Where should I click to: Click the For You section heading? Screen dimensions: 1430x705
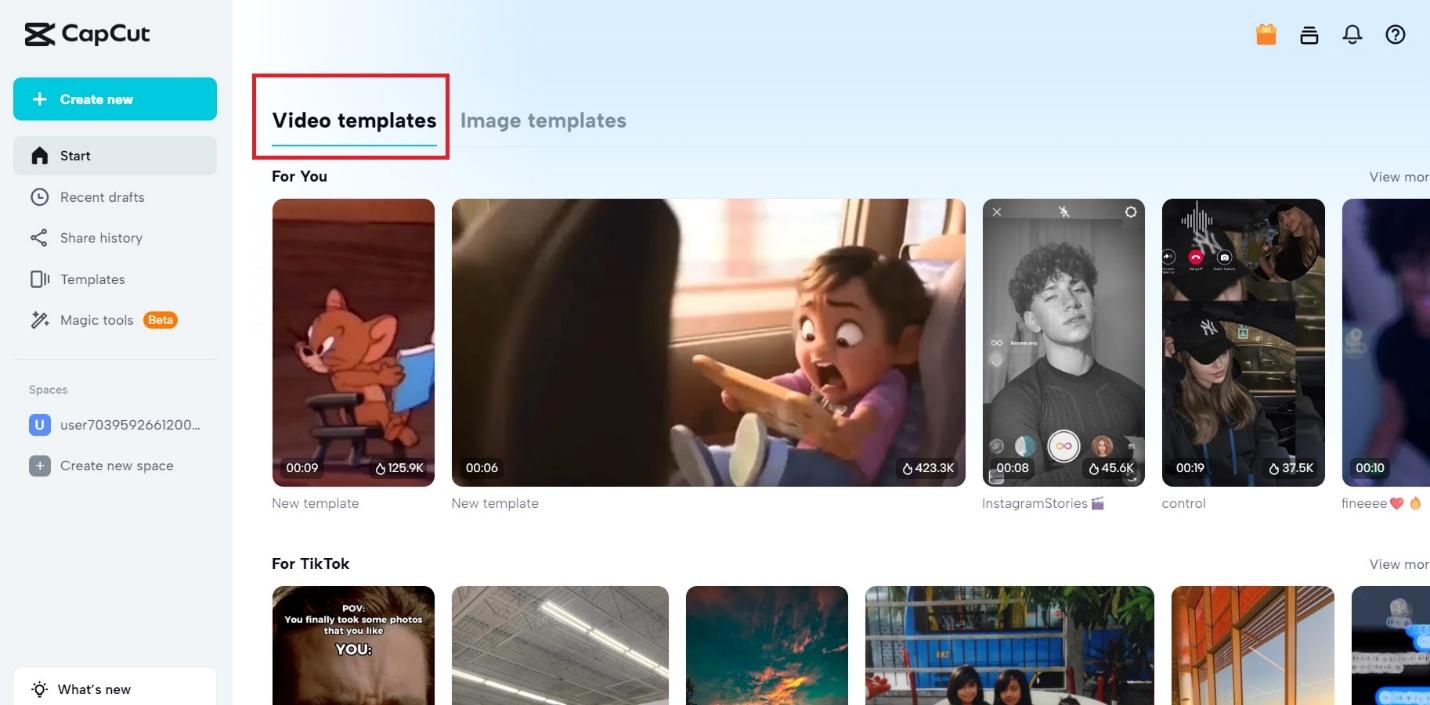(300, 176)
